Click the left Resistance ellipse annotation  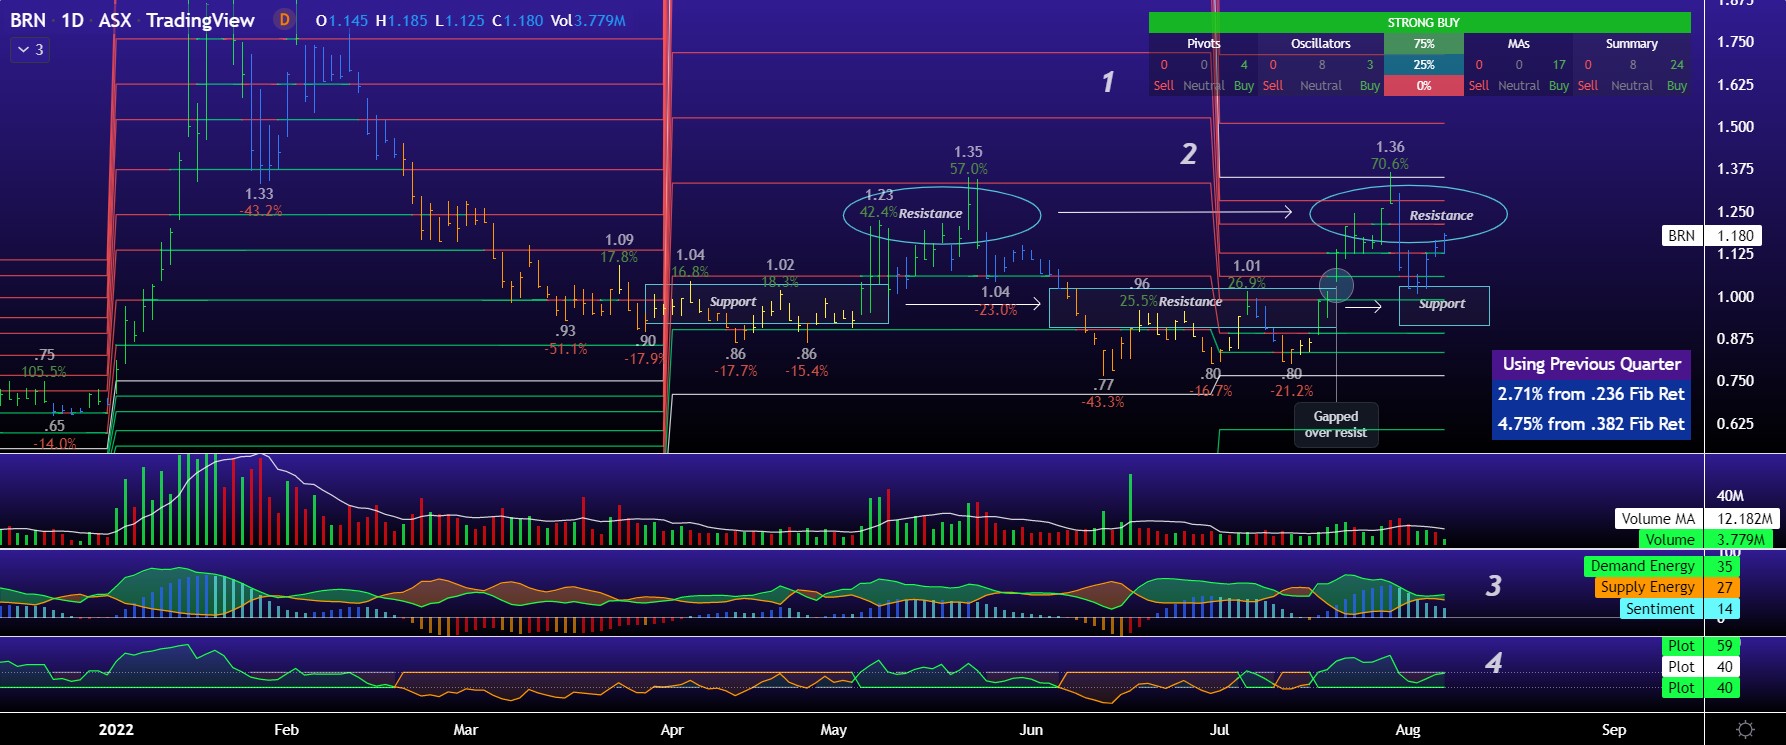[x=941, y=214]
